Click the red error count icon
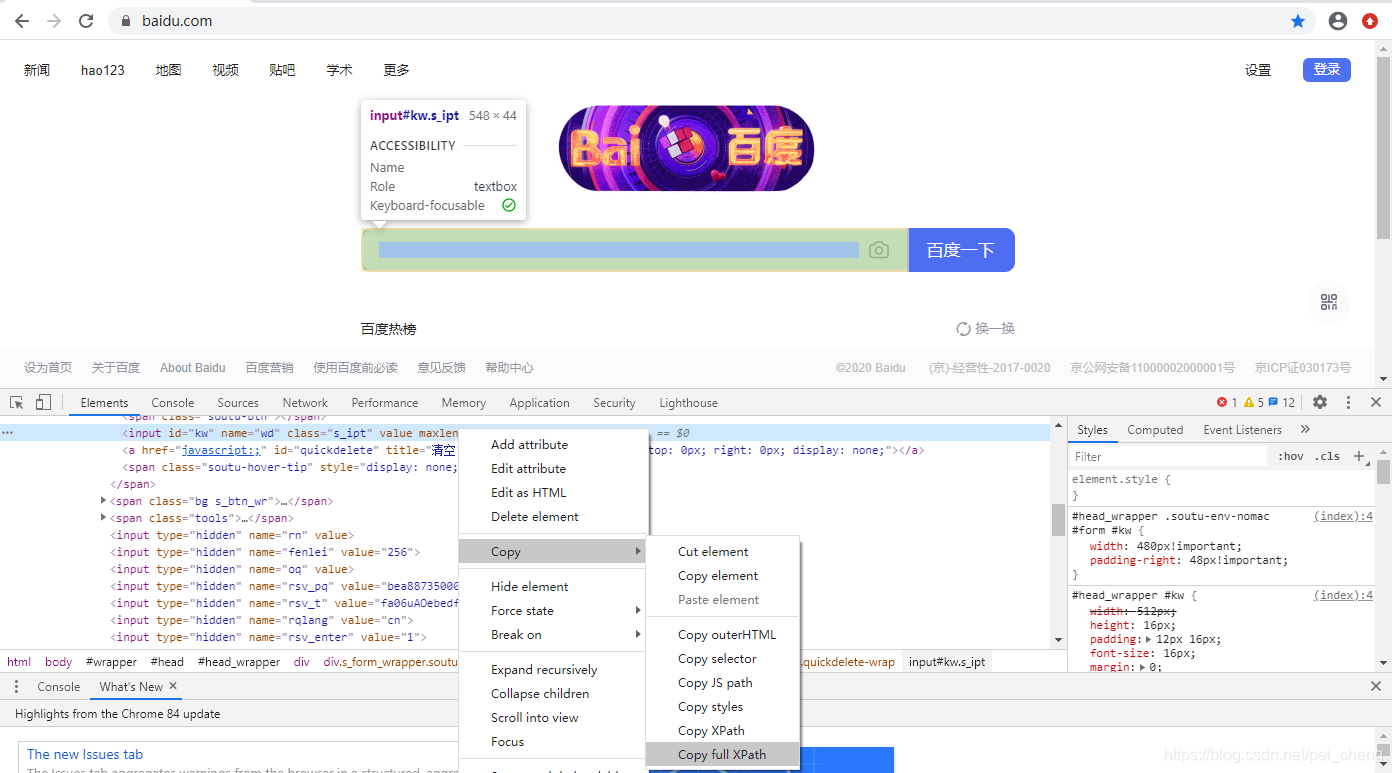The image size is (1392, 773). coord(1222,402)
